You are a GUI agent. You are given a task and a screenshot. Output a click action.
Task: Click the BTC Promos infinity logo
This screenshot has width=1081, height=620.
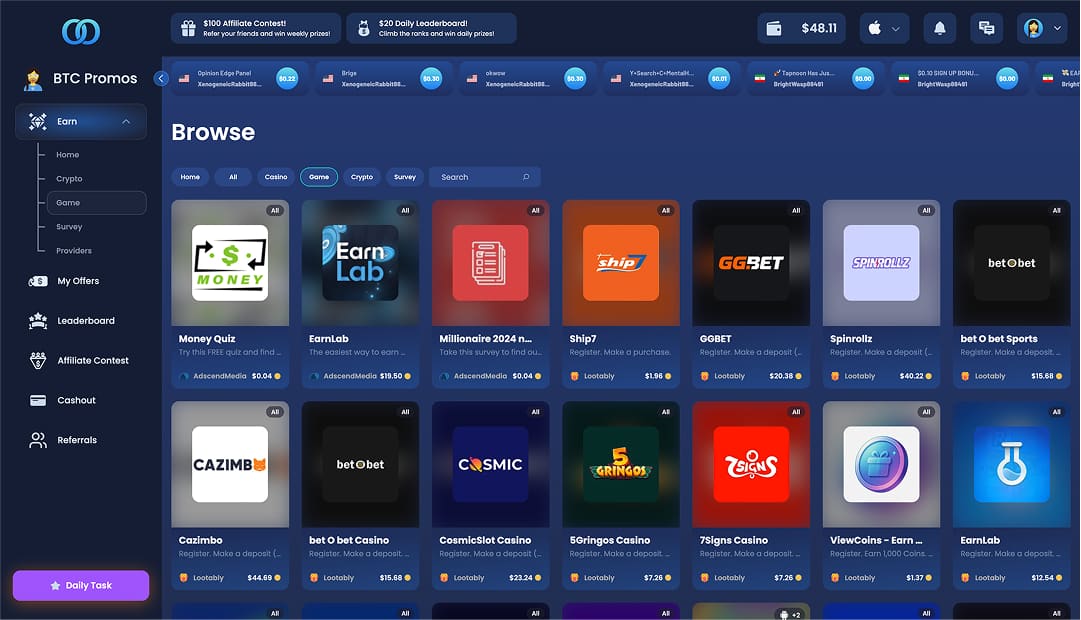(x=81, y=31)
